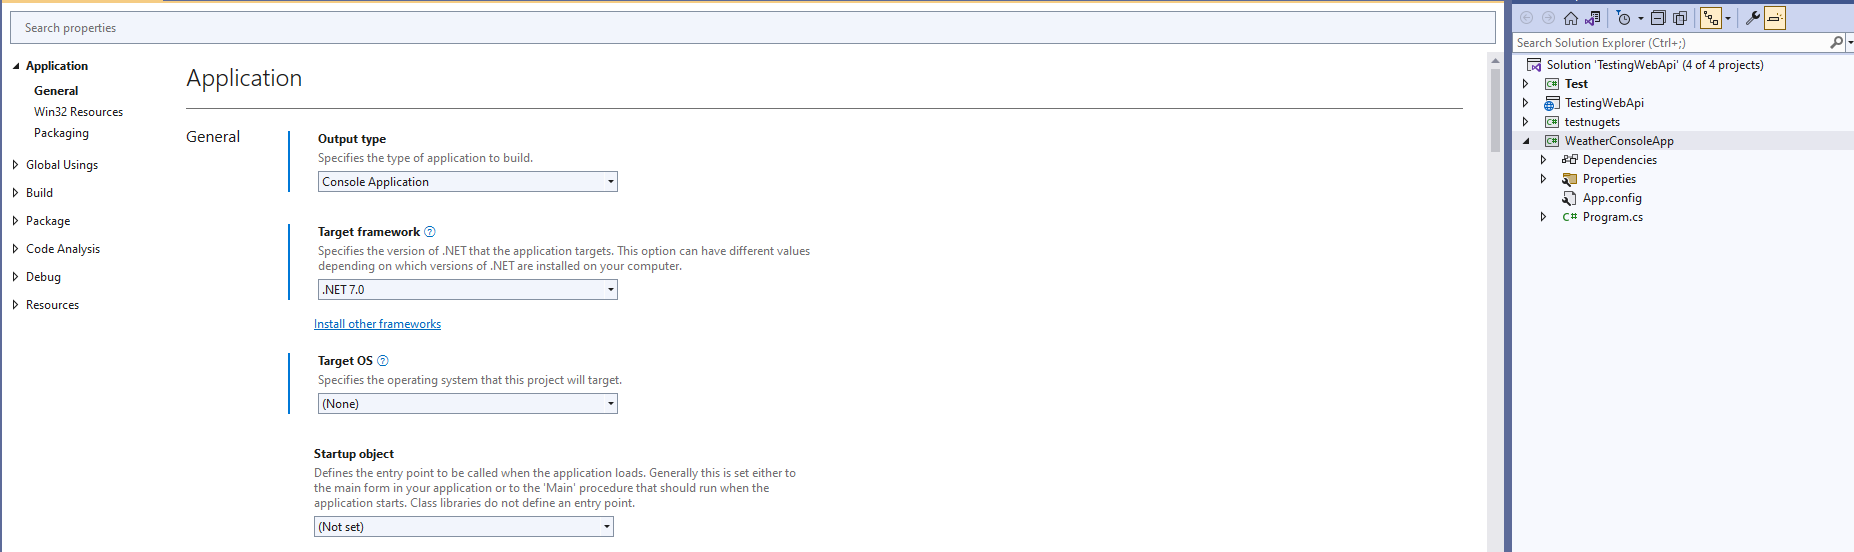Screen dimensions: 1854x552
Task: Expand the TestingWebApi project node
Action: [1526, 103]
